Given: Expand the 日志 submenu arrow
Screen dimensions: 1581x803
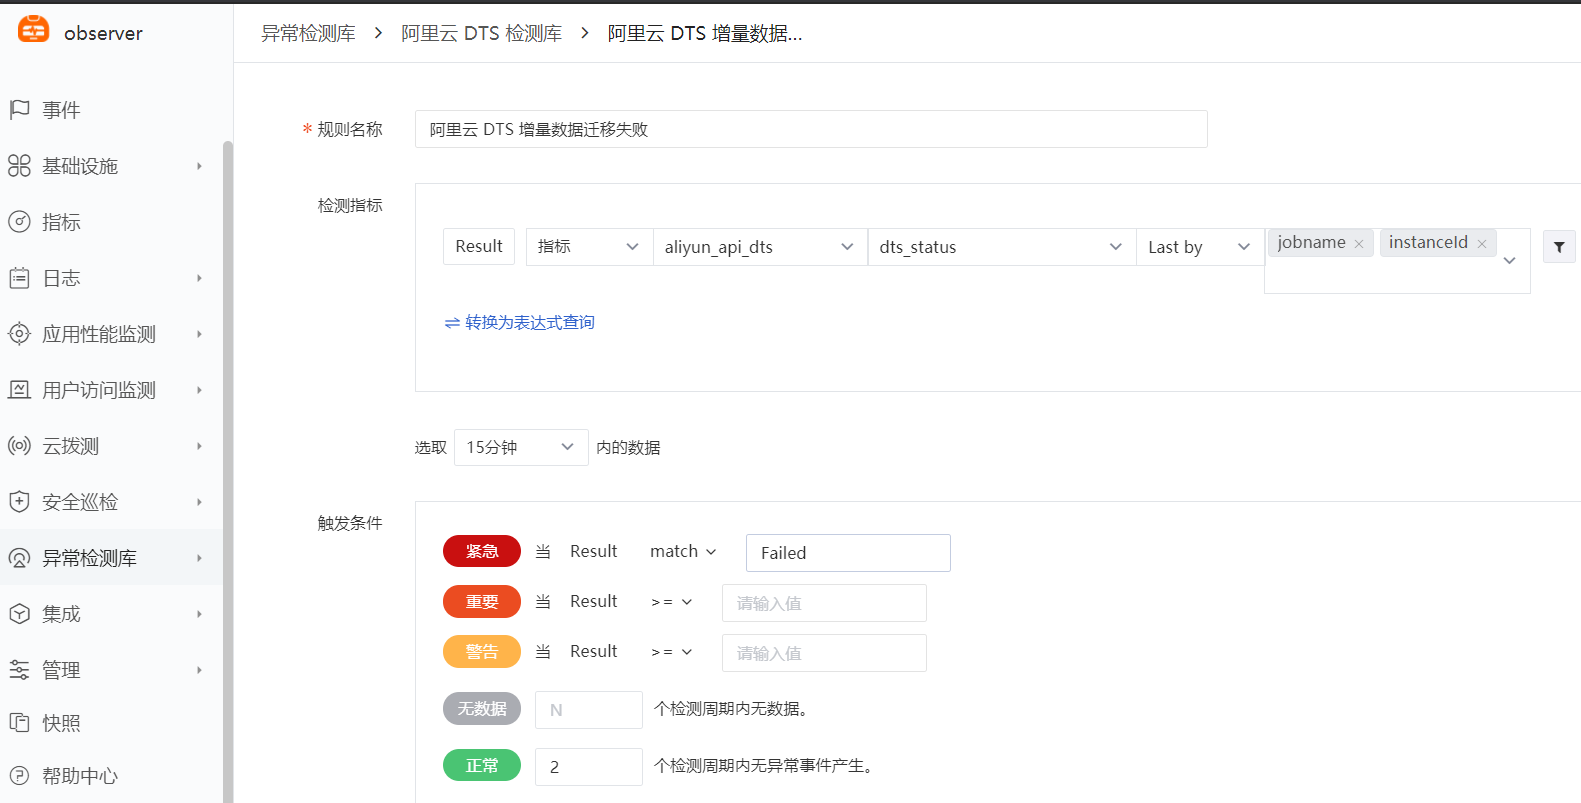Looking at the screenshot, I should (x=199, y=278).
